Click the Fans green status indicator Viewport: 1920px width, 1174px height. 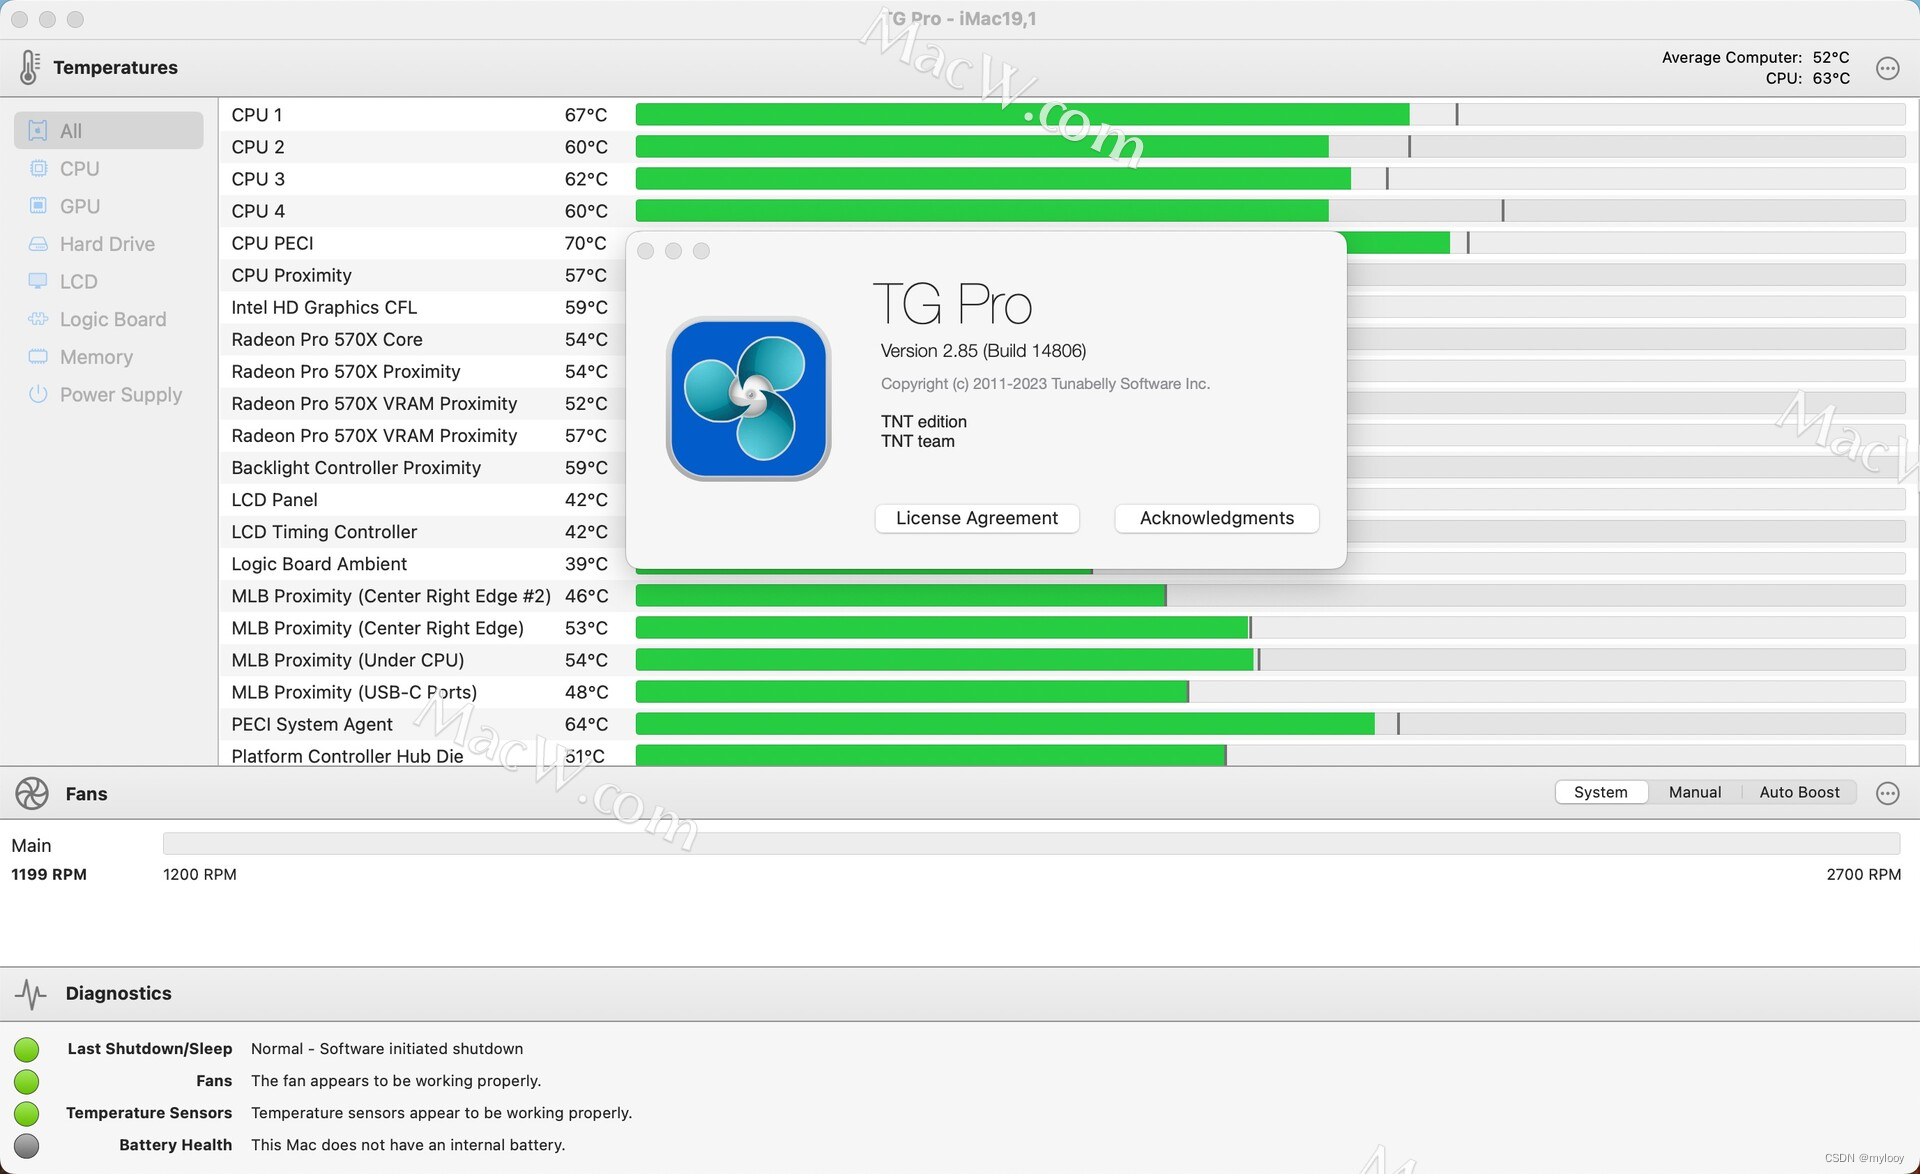[x=27, y=1081]
